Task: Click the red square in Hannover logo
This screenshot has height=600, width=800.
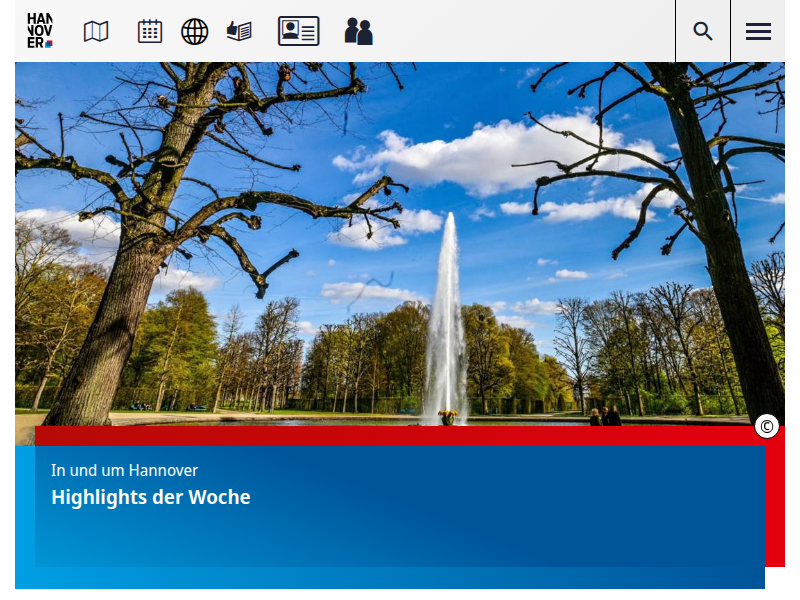Action: click(48, 43)
